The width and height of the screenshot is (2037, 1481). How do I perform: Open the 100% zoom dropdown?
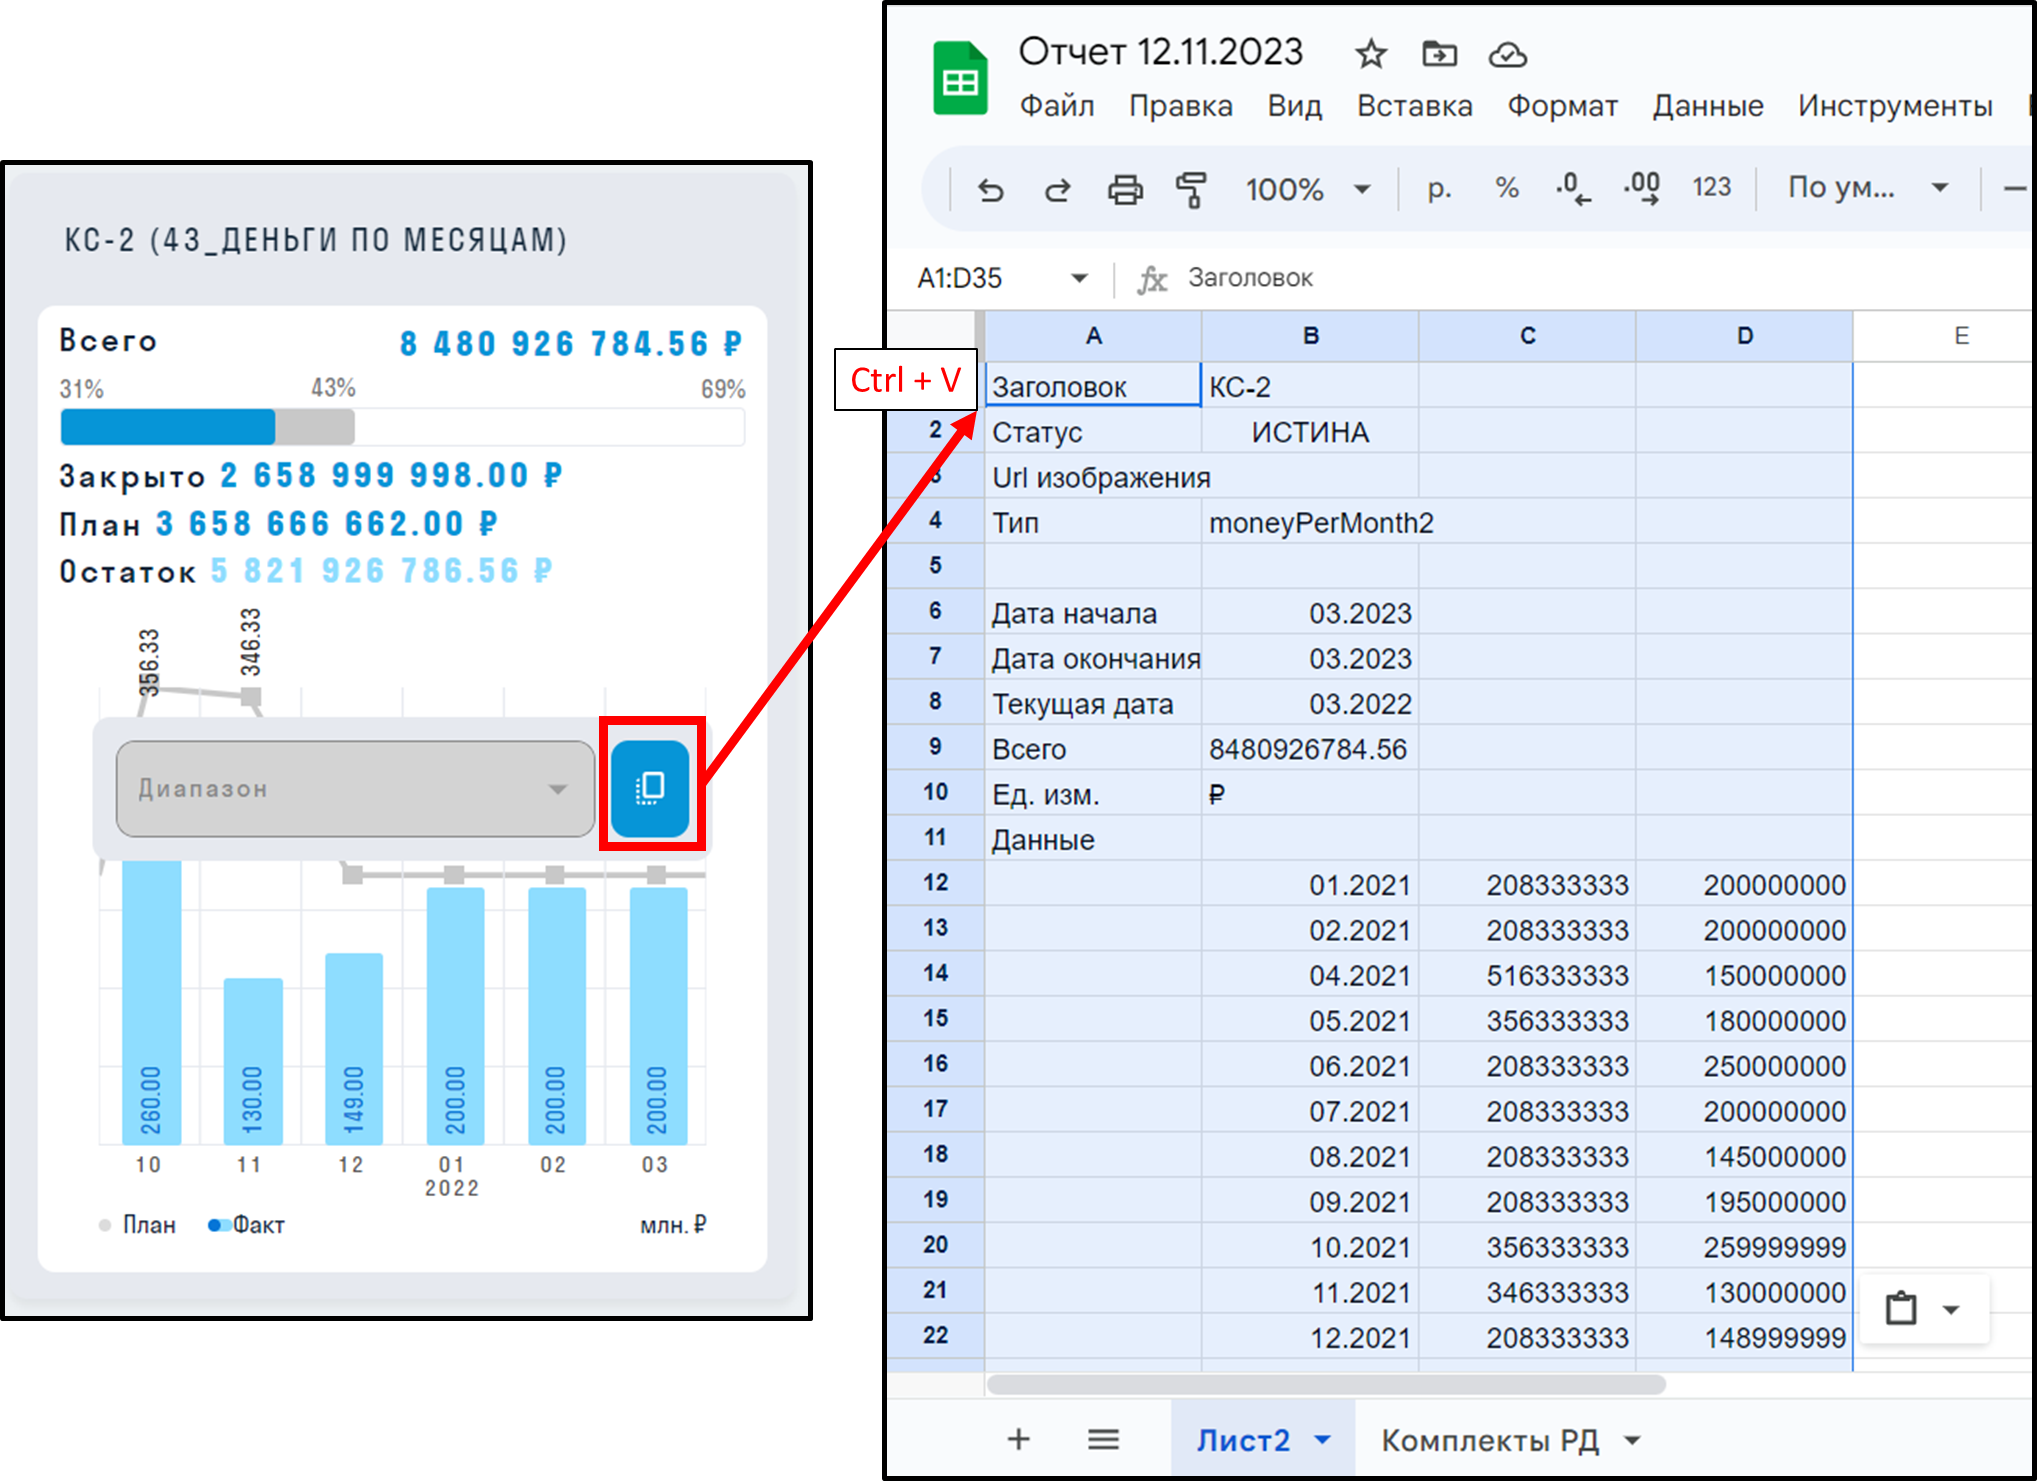click(x=1307, y=189)
